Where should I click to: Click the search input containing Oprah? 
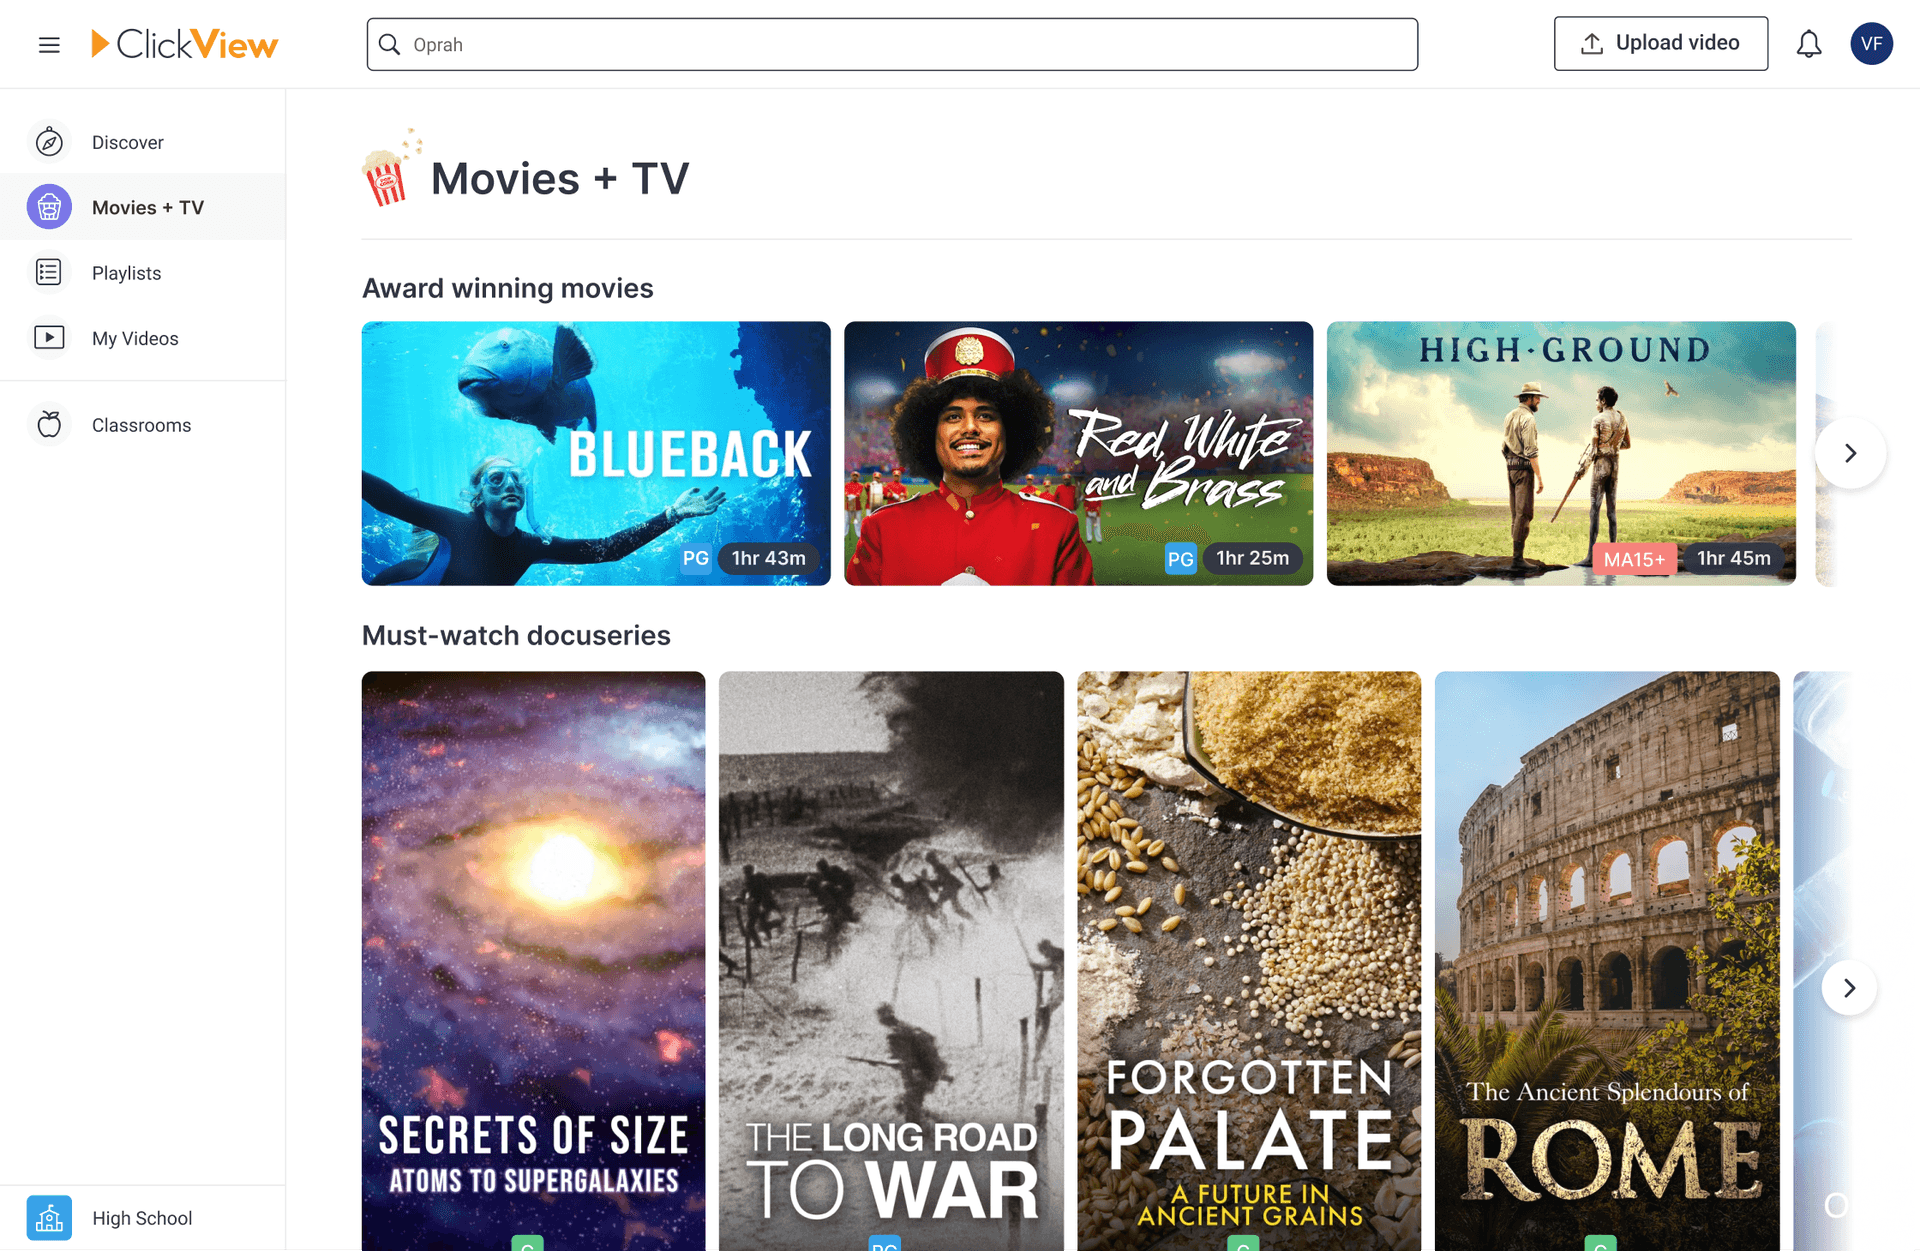[x=892, y=44]
